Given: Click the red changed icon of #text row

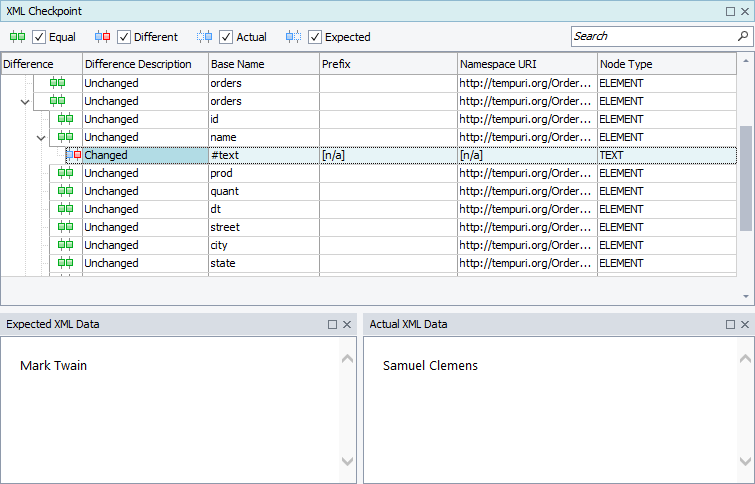Looking at the screenshot, I should point(75,155).
